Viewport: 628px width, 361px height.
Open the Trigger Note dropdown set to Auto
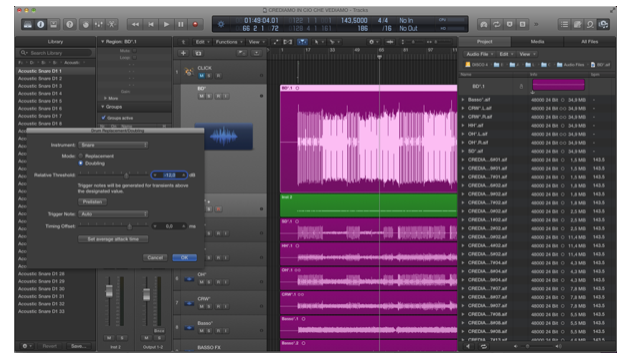[x=113, y=214]
